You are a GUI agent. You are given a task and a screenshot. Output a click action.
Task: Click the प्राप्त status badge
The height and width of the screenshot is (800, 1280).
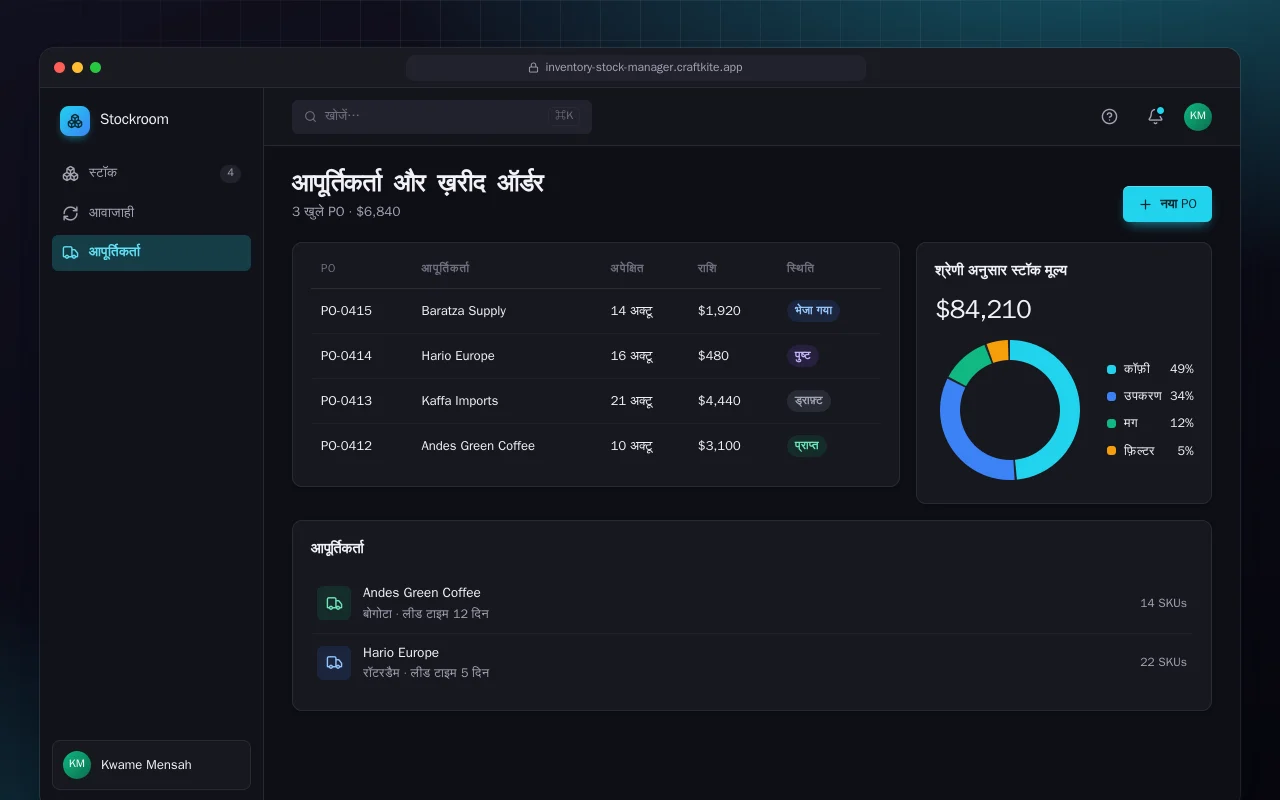click(807, 446)
